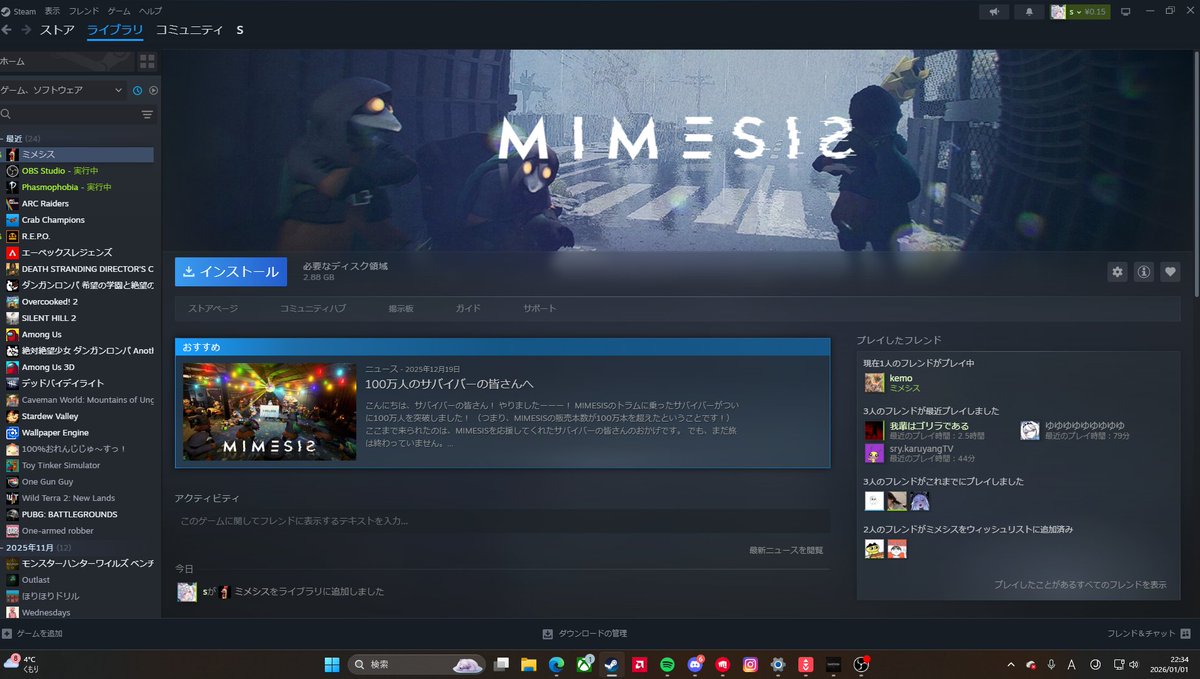Click the Add Game plus icon
The image size is (1200, 679).
coord(7,634)
